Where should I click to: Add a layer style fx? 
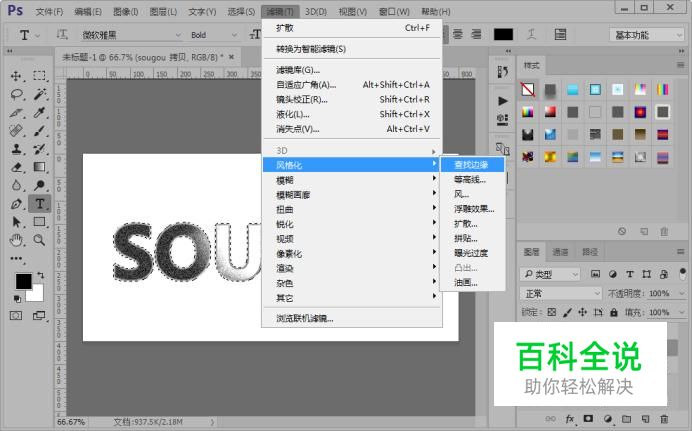point(570,419)
